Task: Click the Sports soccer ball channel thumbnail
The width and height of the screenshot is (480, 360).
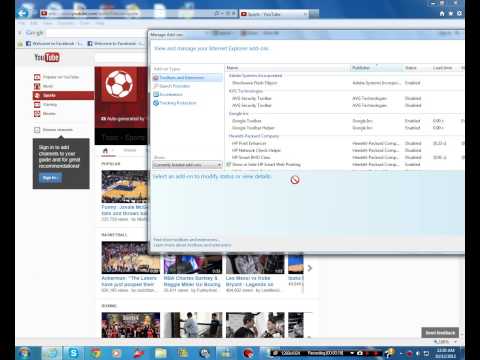Action: tap(119, 84)
